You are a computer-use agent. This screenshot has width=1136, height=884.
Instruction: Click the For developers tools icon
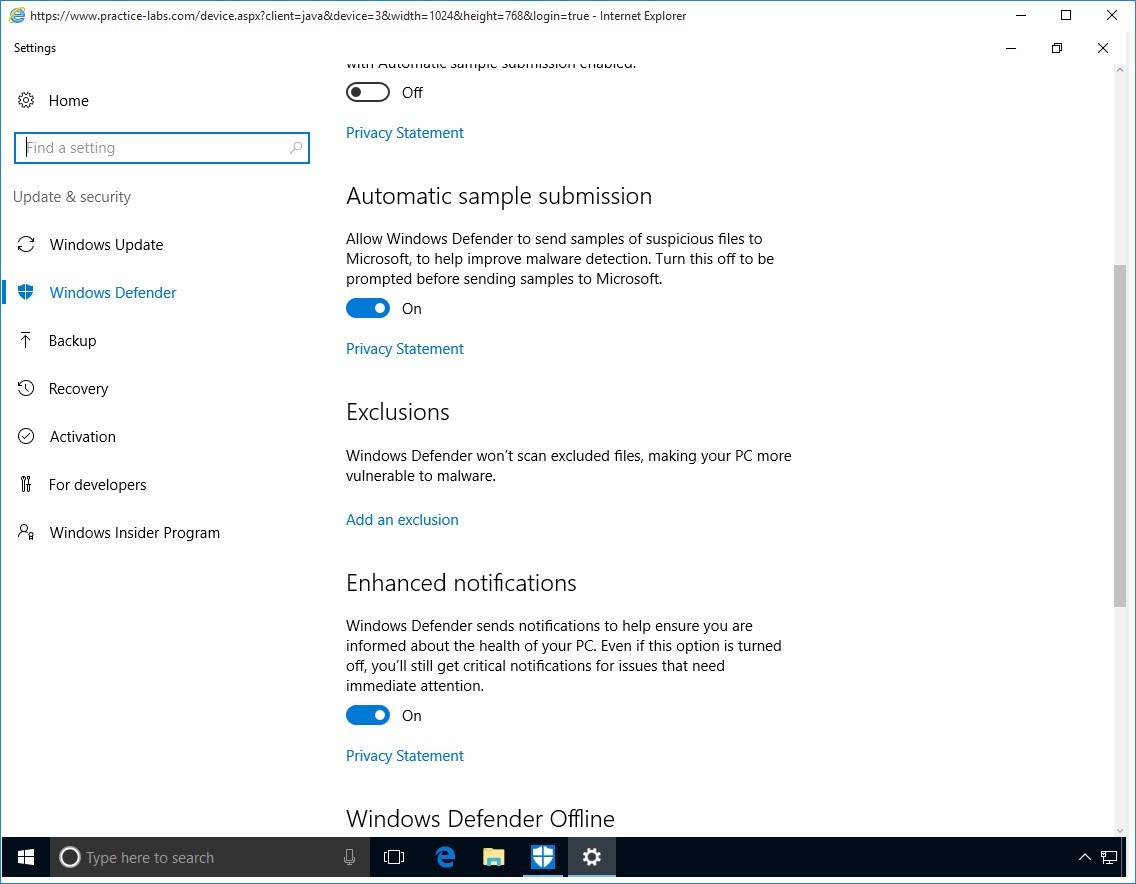tap(26, 483)
